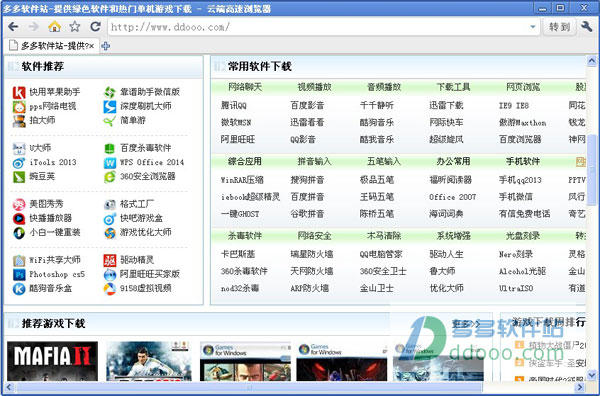Open the 网页浏览 category header
Viewport: 600px width, 396px height.
(523, 87)
